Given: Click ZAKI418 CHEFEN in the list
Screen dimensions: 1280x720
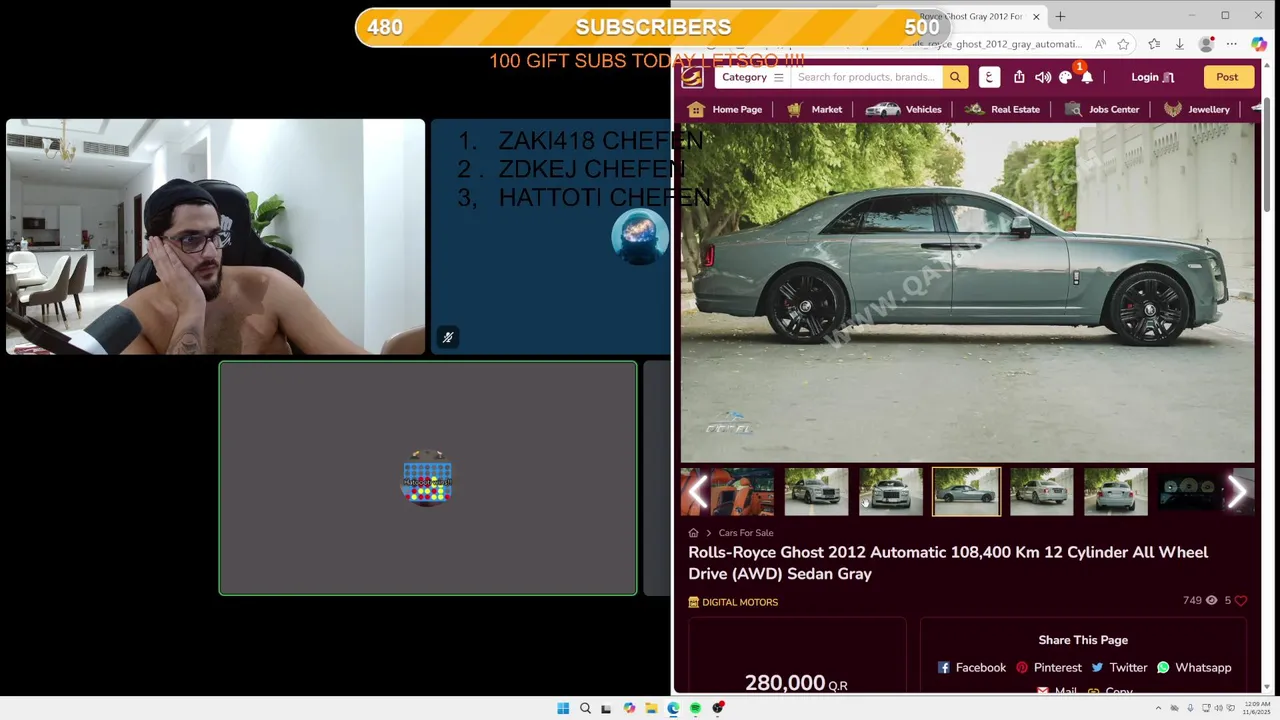Looking at the screenshot, I should [x=600, y=141].
